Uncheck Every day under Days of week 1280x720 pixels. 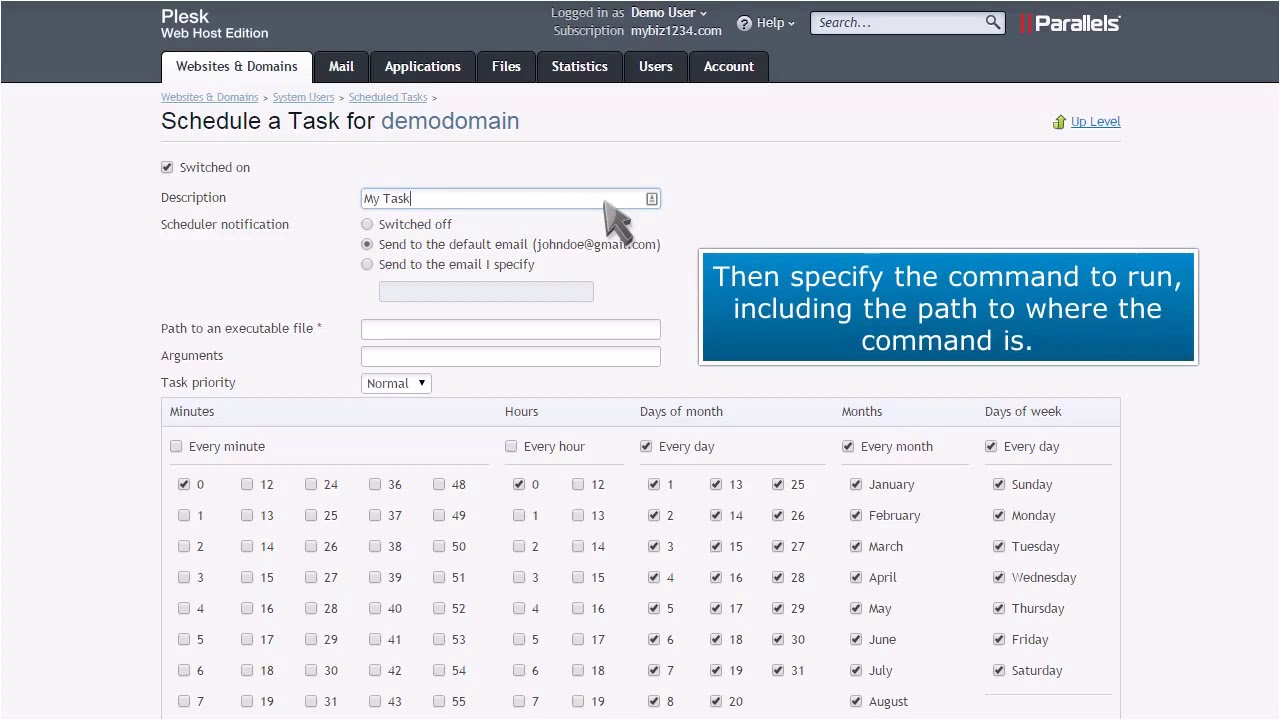[x=991, y=446]
